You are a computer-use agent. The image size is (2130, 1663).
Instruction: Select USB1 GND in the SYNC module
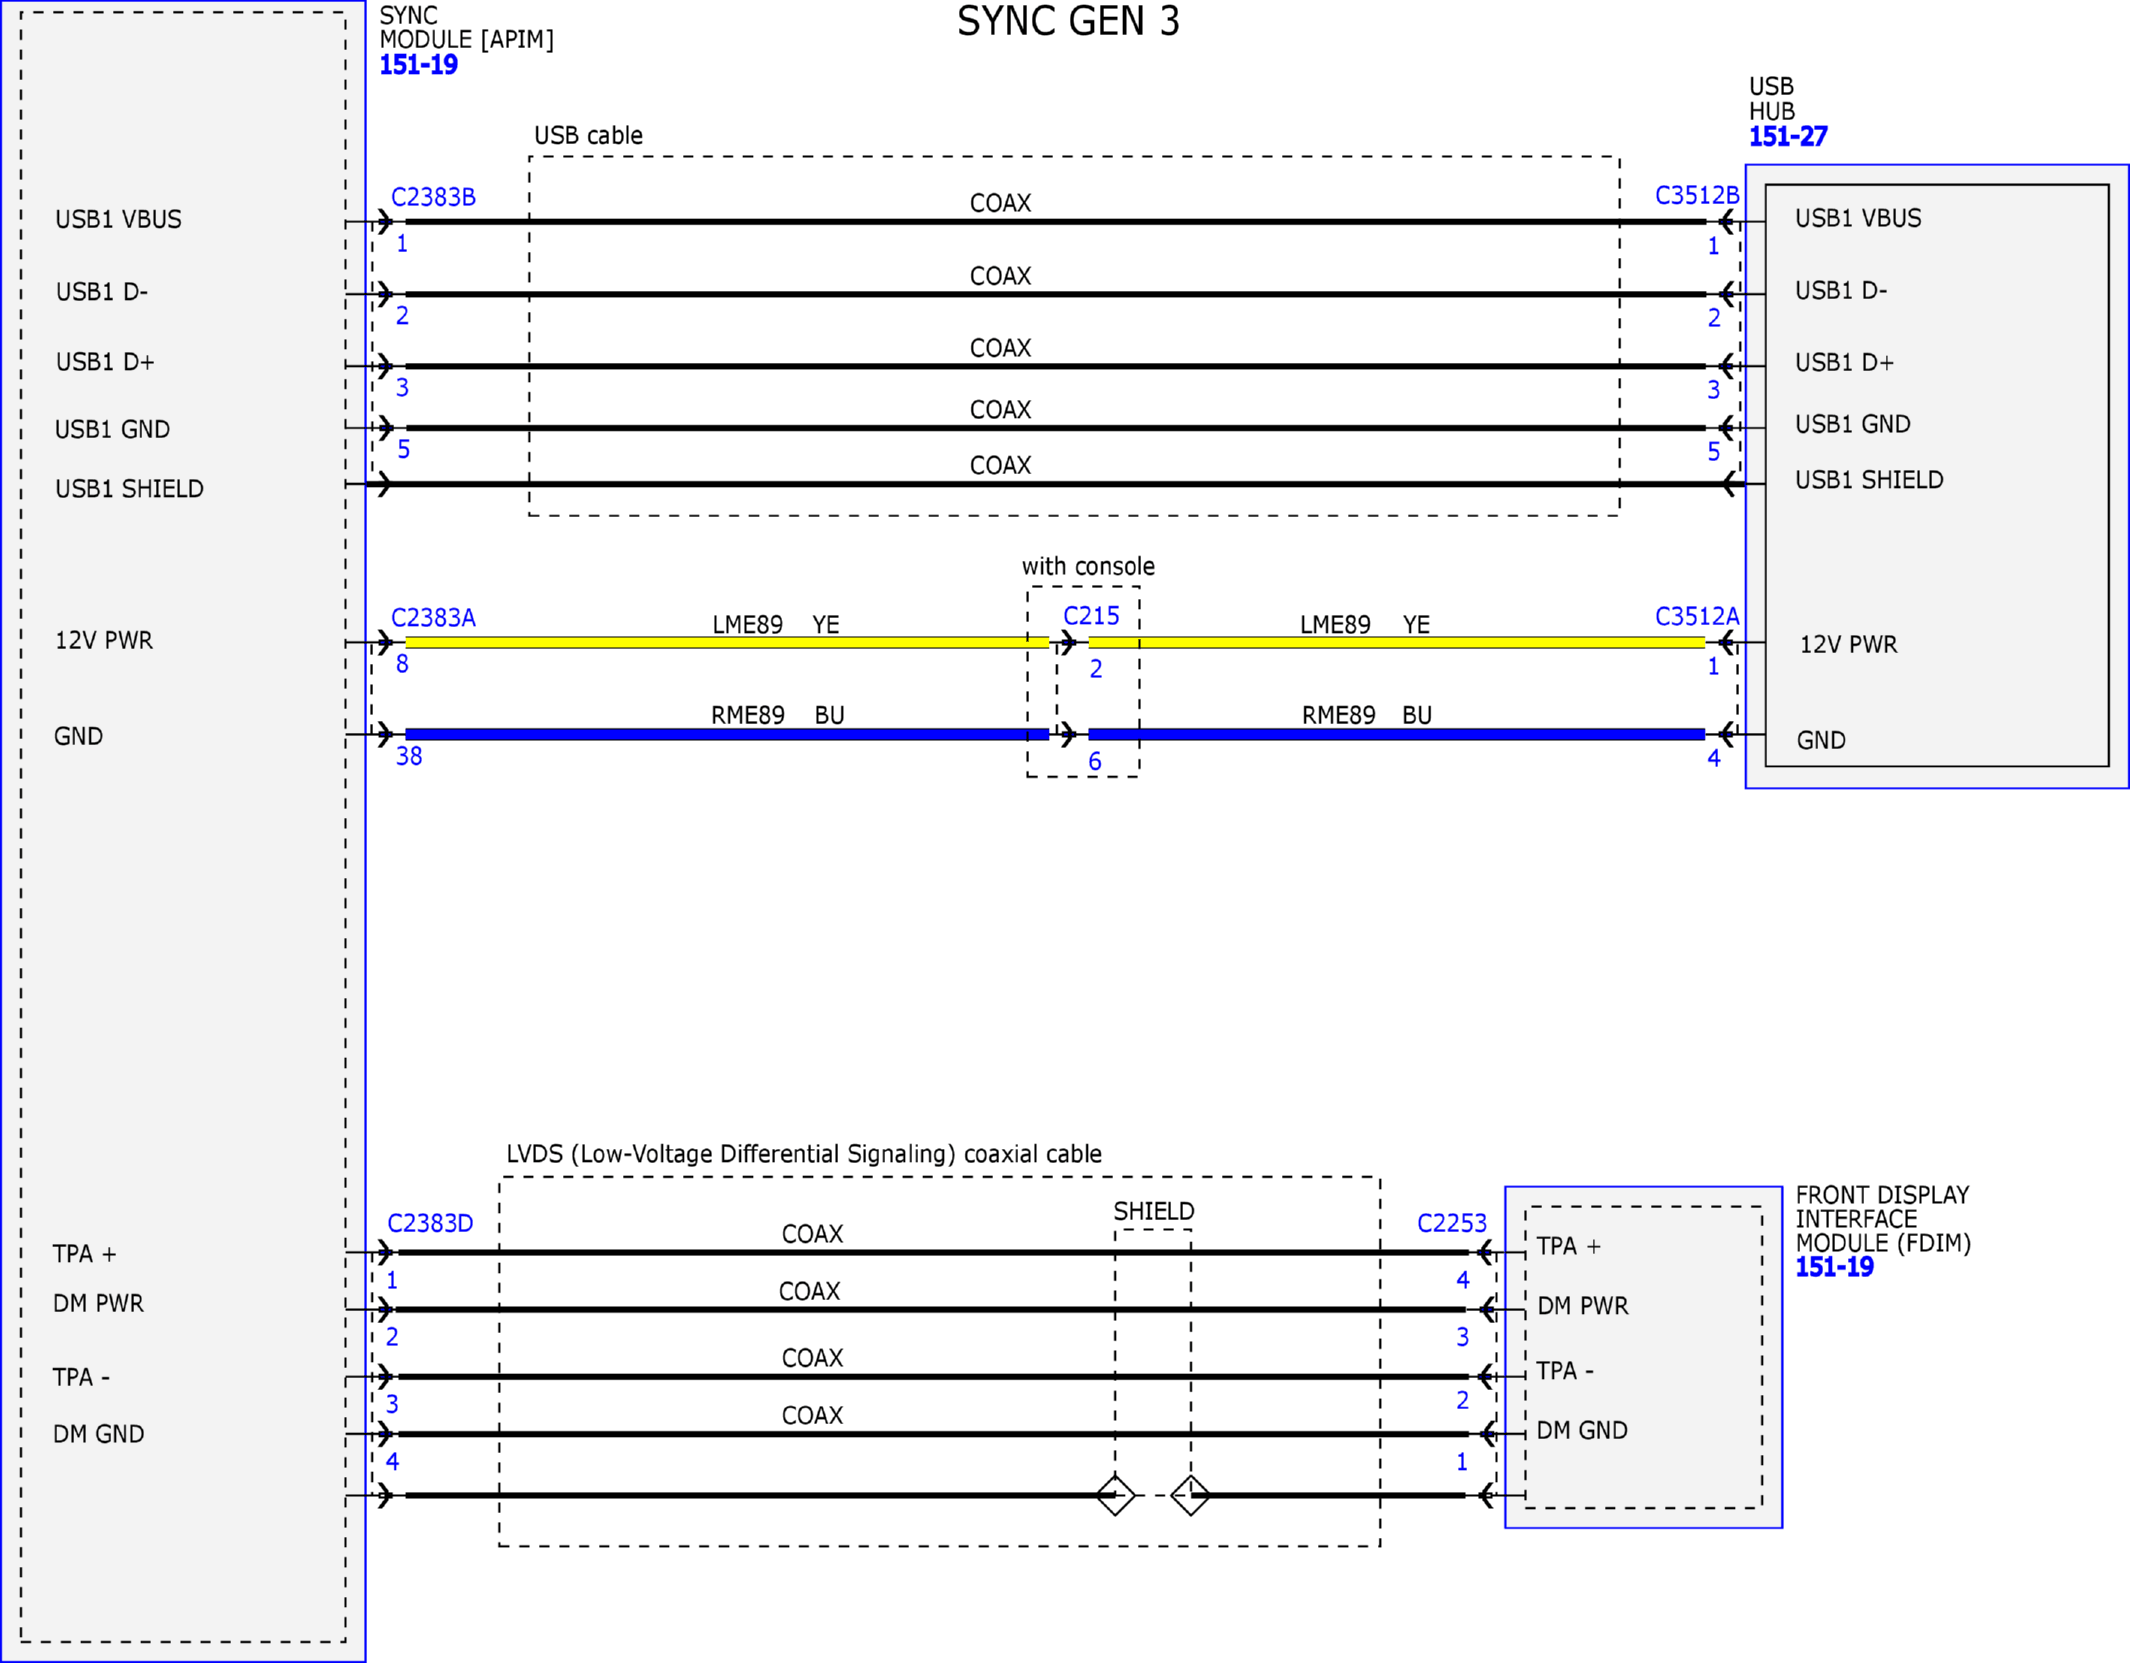pos(112,429)
